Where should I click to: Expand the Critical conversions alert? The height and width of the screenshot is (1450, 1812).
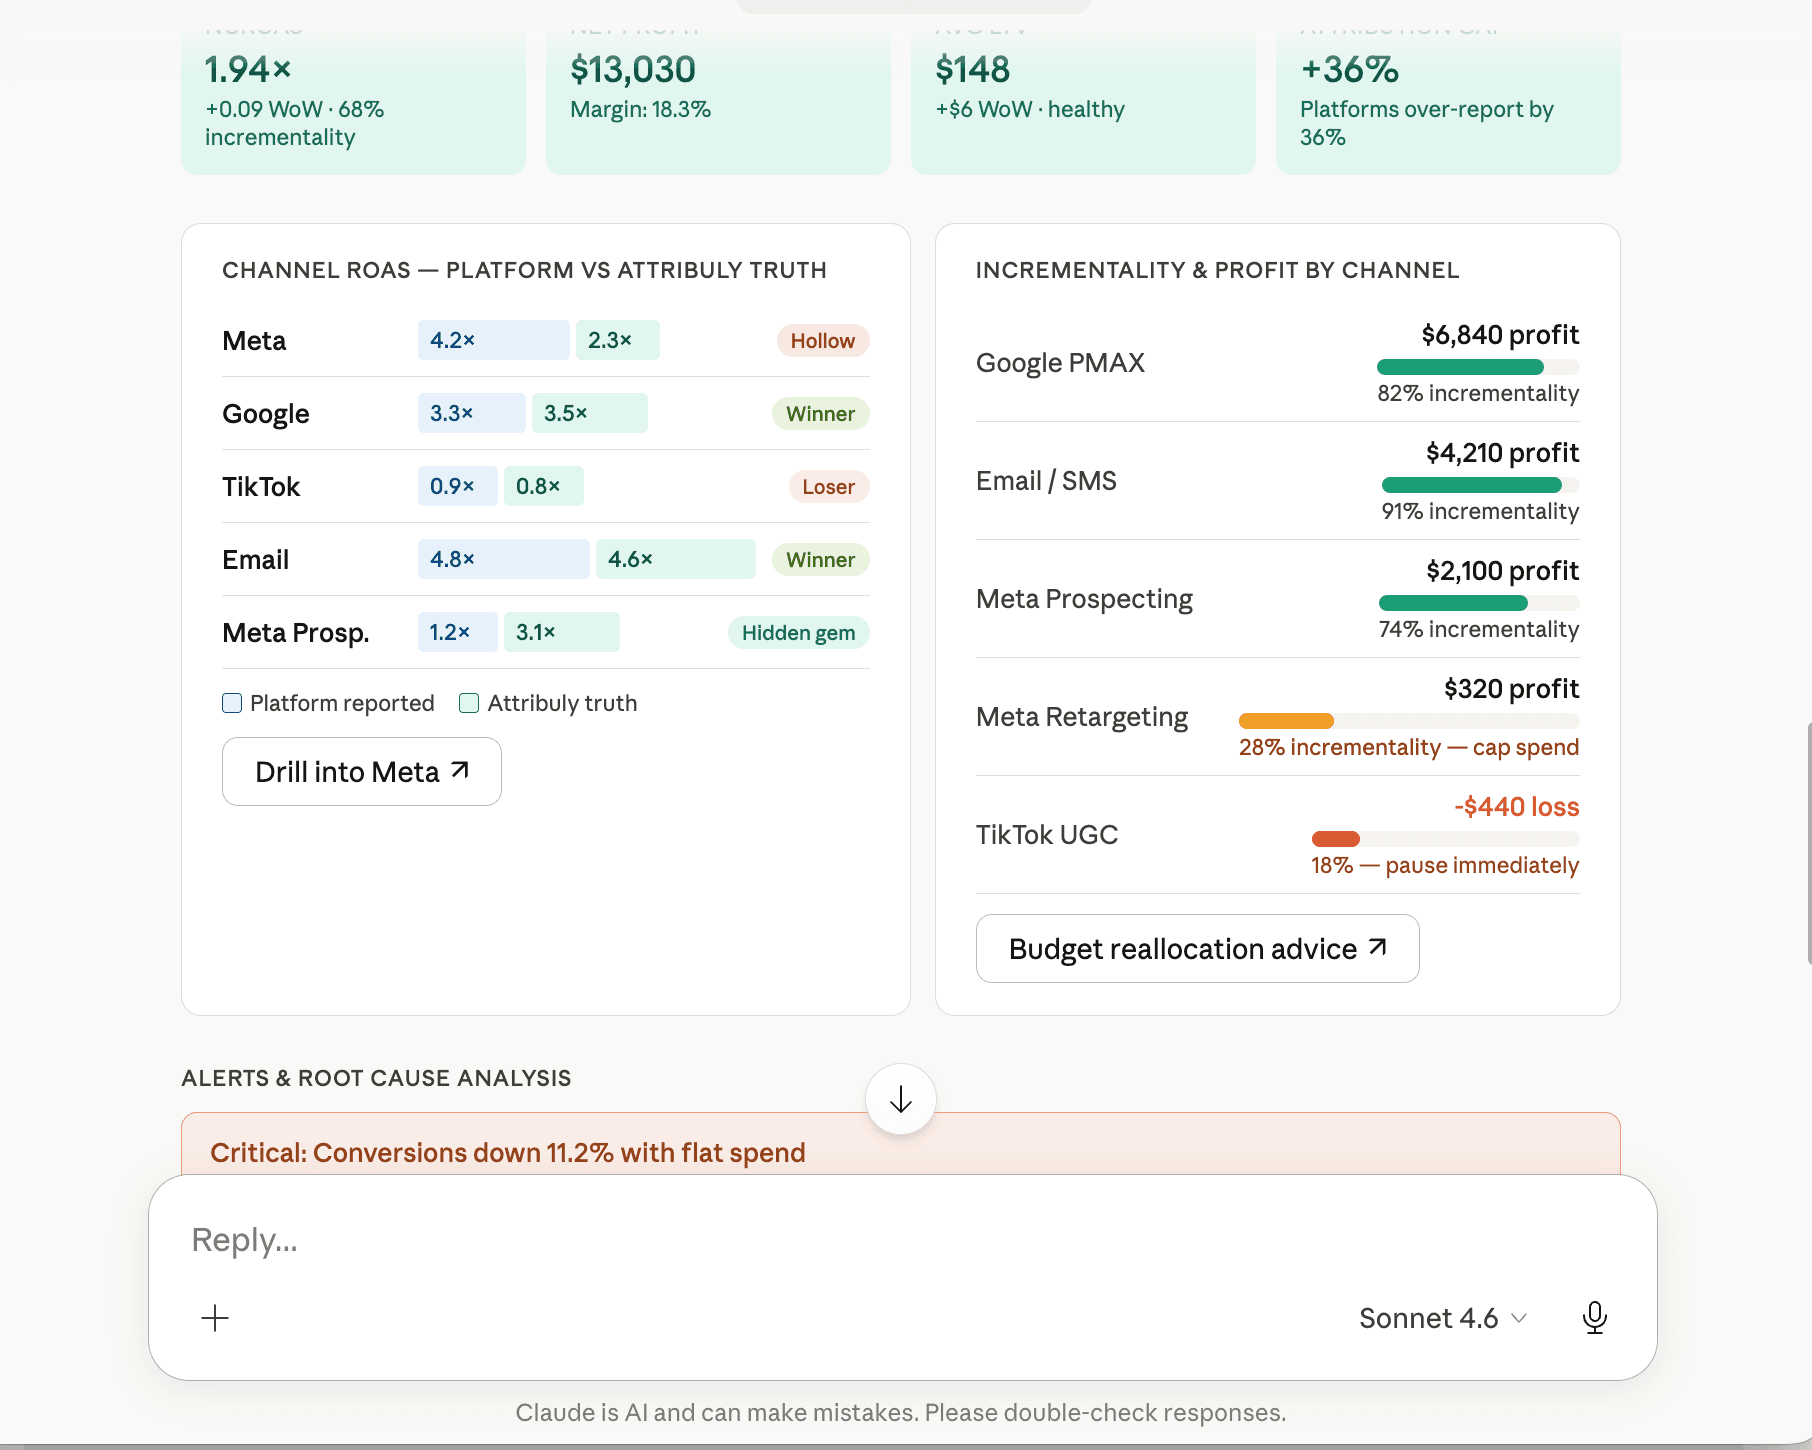[507, 1152]
